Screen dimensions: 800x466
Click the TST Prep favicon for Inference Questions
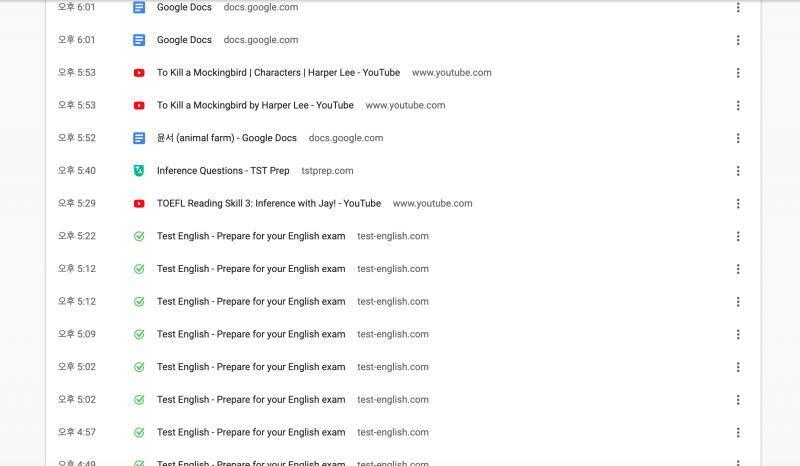(x=139, y=171)
